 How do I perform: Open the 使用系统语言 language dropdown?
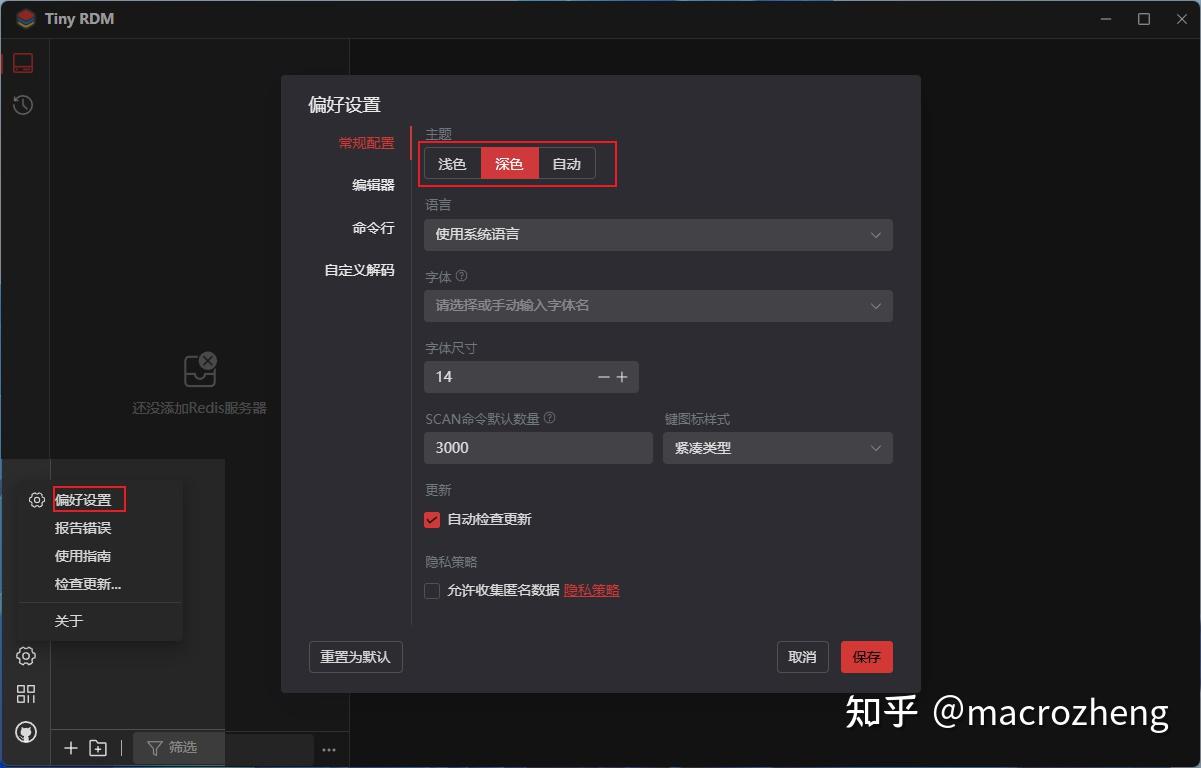coord(658,235)
